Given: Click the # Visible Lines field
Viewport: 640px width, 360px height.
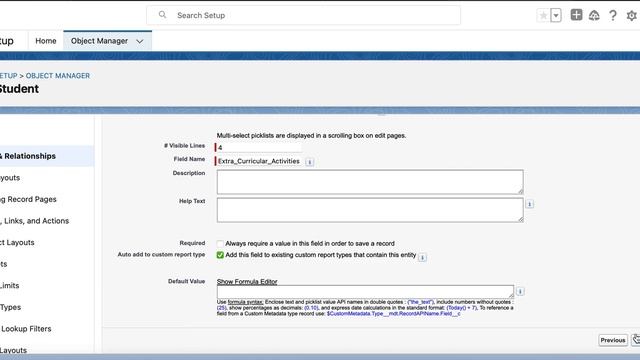Looking at the screenshot, I should 259,147.
